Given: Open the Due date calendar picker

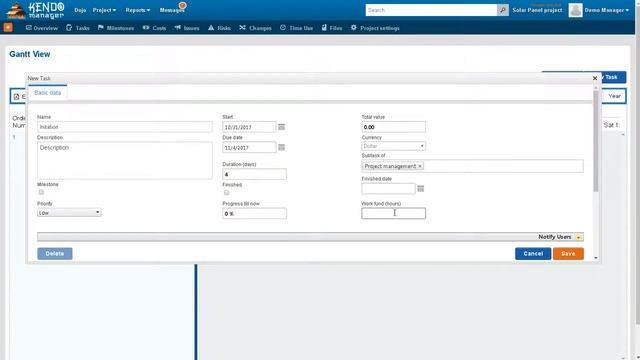Looking at the screenshot, I should coord(282,147).
